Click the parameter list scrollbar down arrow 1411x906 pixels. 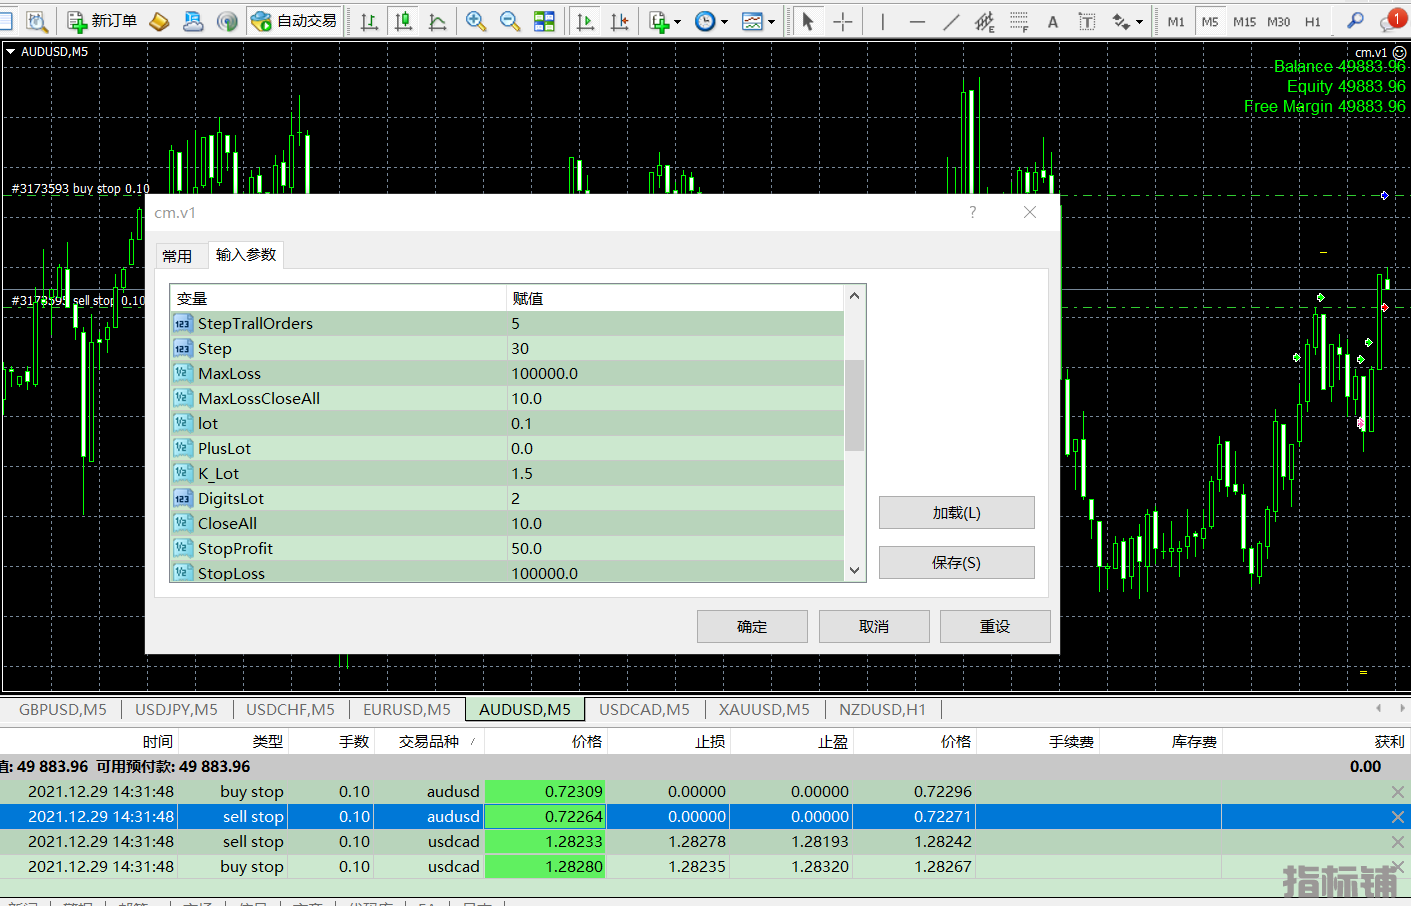854,570
